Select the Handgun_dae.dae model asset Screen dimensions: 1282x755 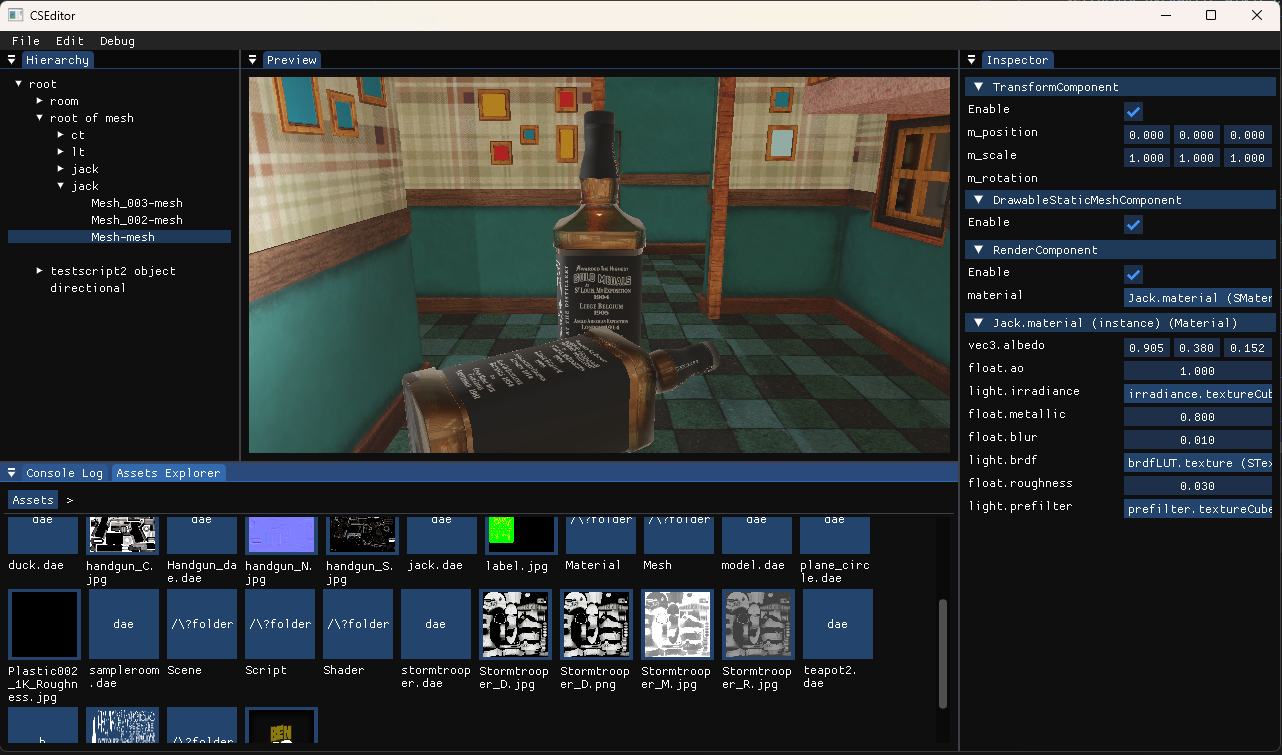tap(202, 535)
